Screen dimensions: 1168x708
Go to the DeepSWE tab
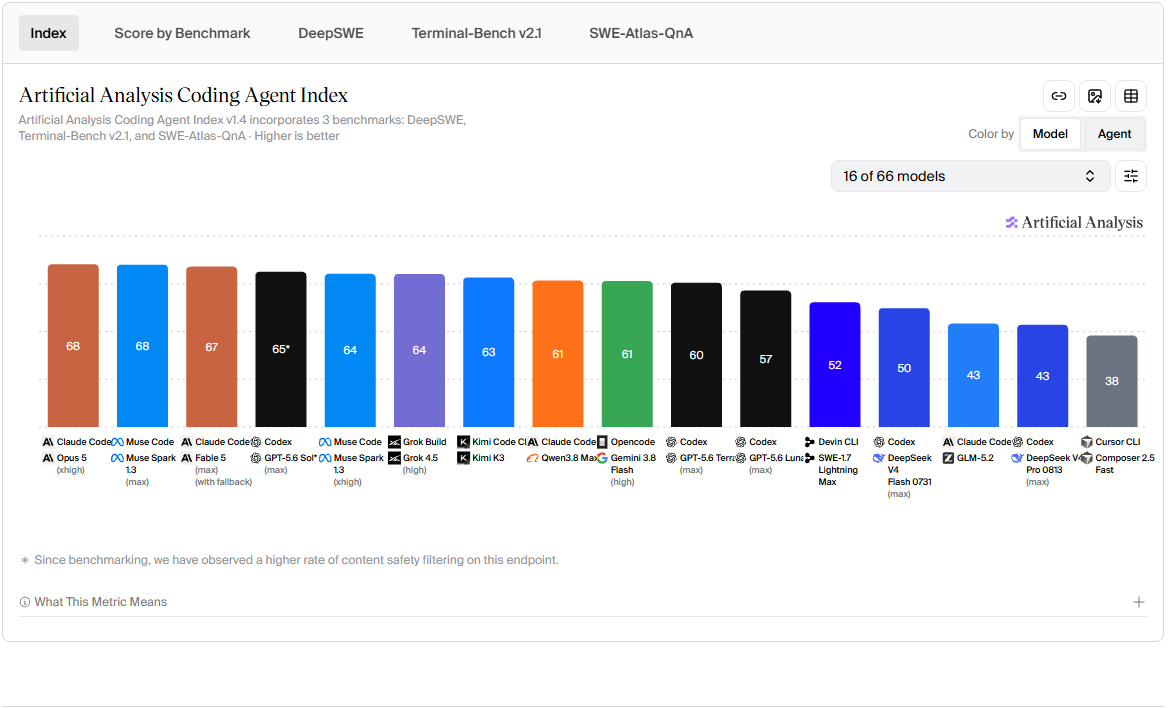331,34
